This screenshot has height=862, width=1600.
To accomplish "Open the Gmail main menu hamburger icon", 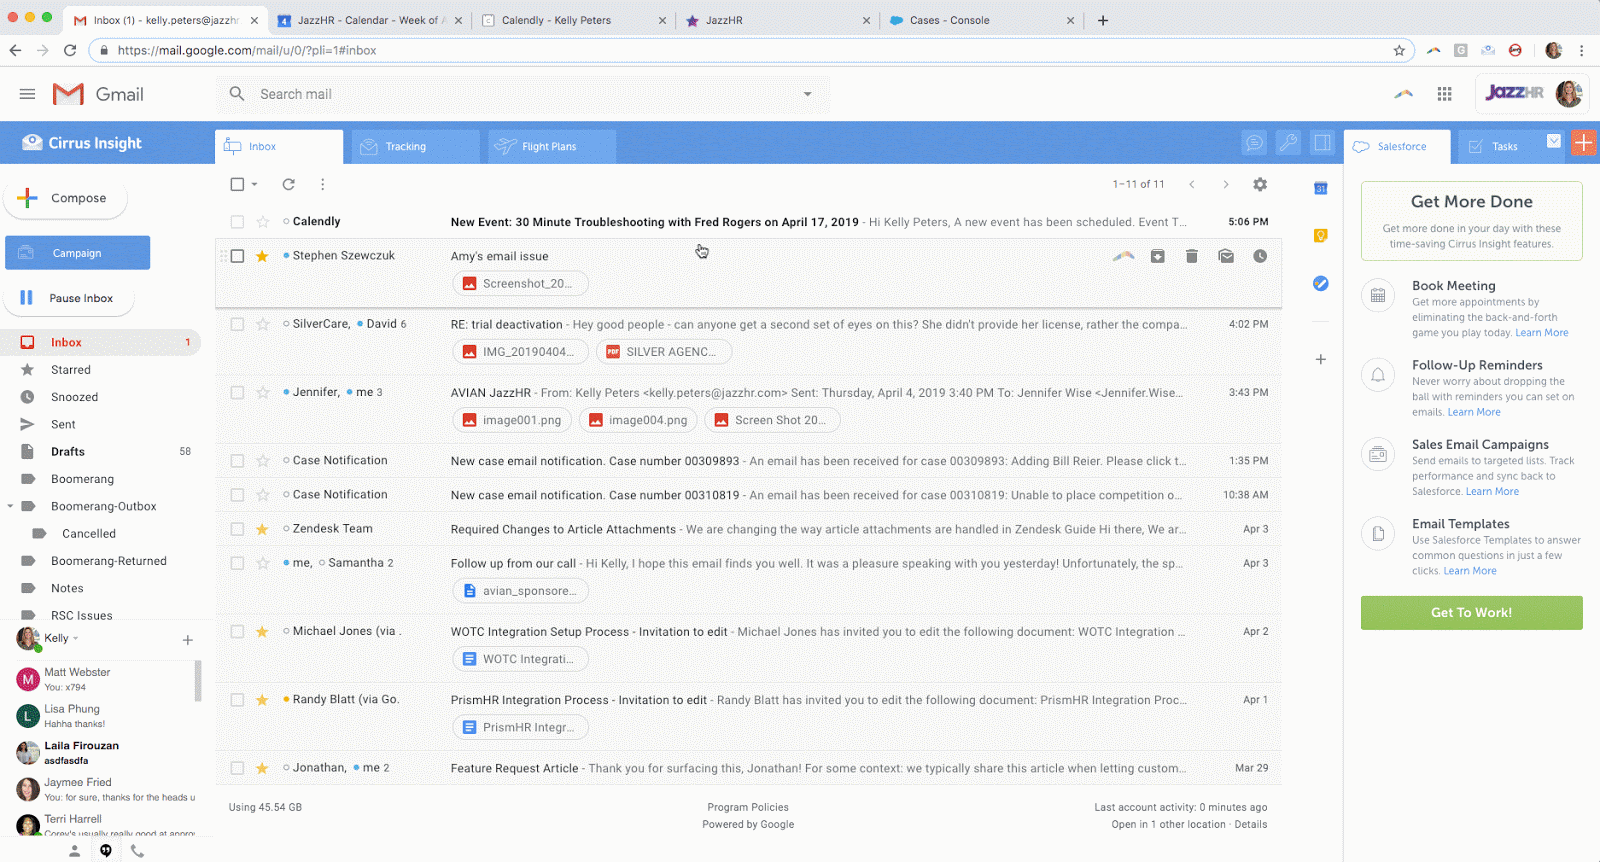I will coord(27,94).
